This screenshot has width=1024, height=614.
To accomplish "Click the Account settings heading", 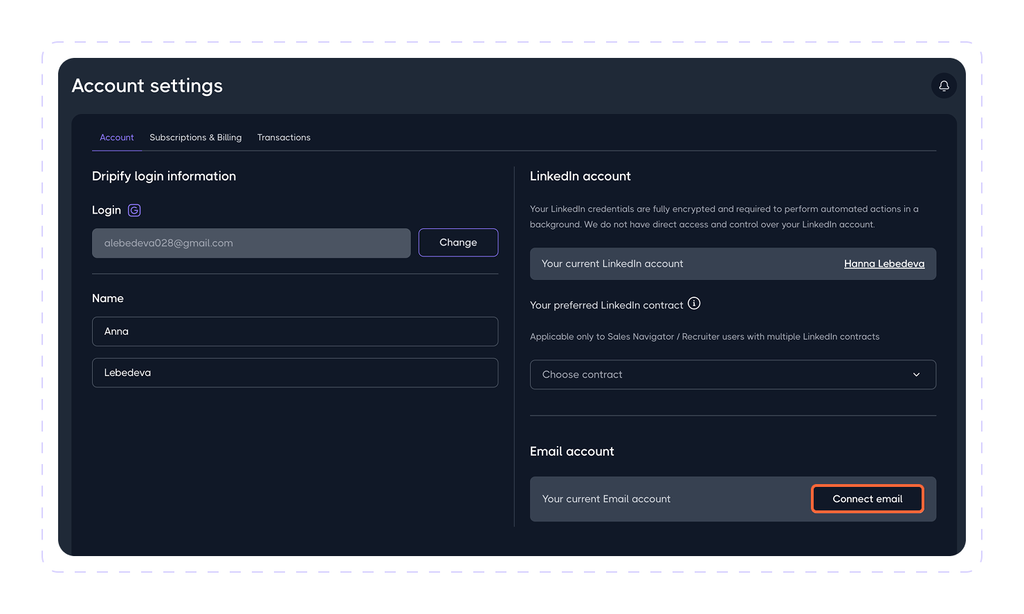I will pos(147,86).
